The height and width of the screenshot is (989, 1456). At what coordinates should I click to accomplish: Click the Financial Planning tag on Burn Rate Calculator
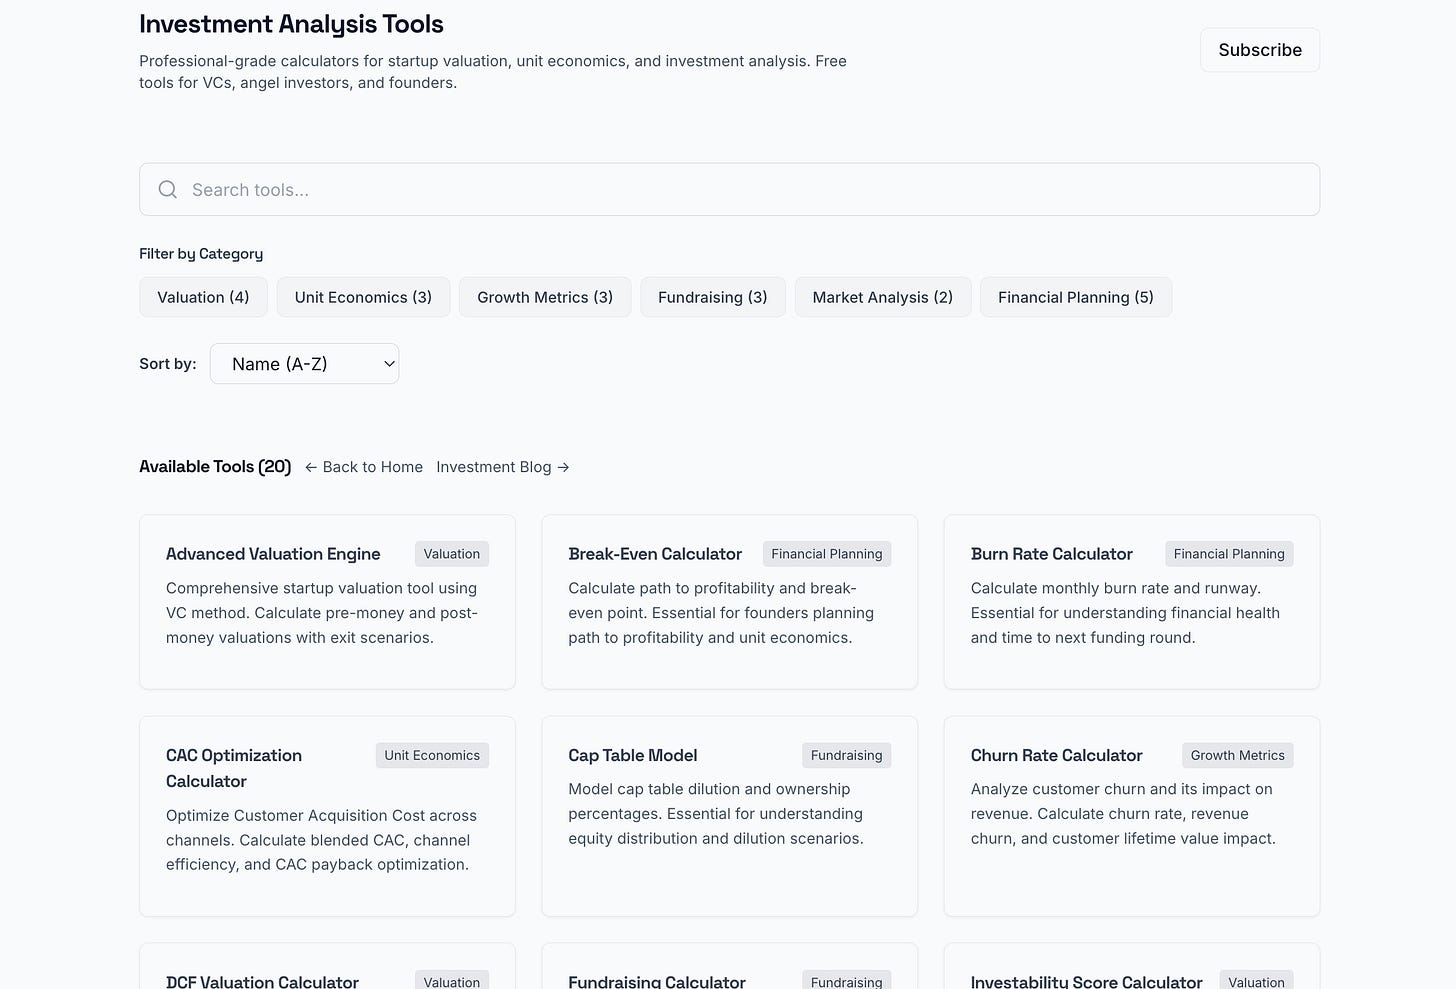point(1229,554)
